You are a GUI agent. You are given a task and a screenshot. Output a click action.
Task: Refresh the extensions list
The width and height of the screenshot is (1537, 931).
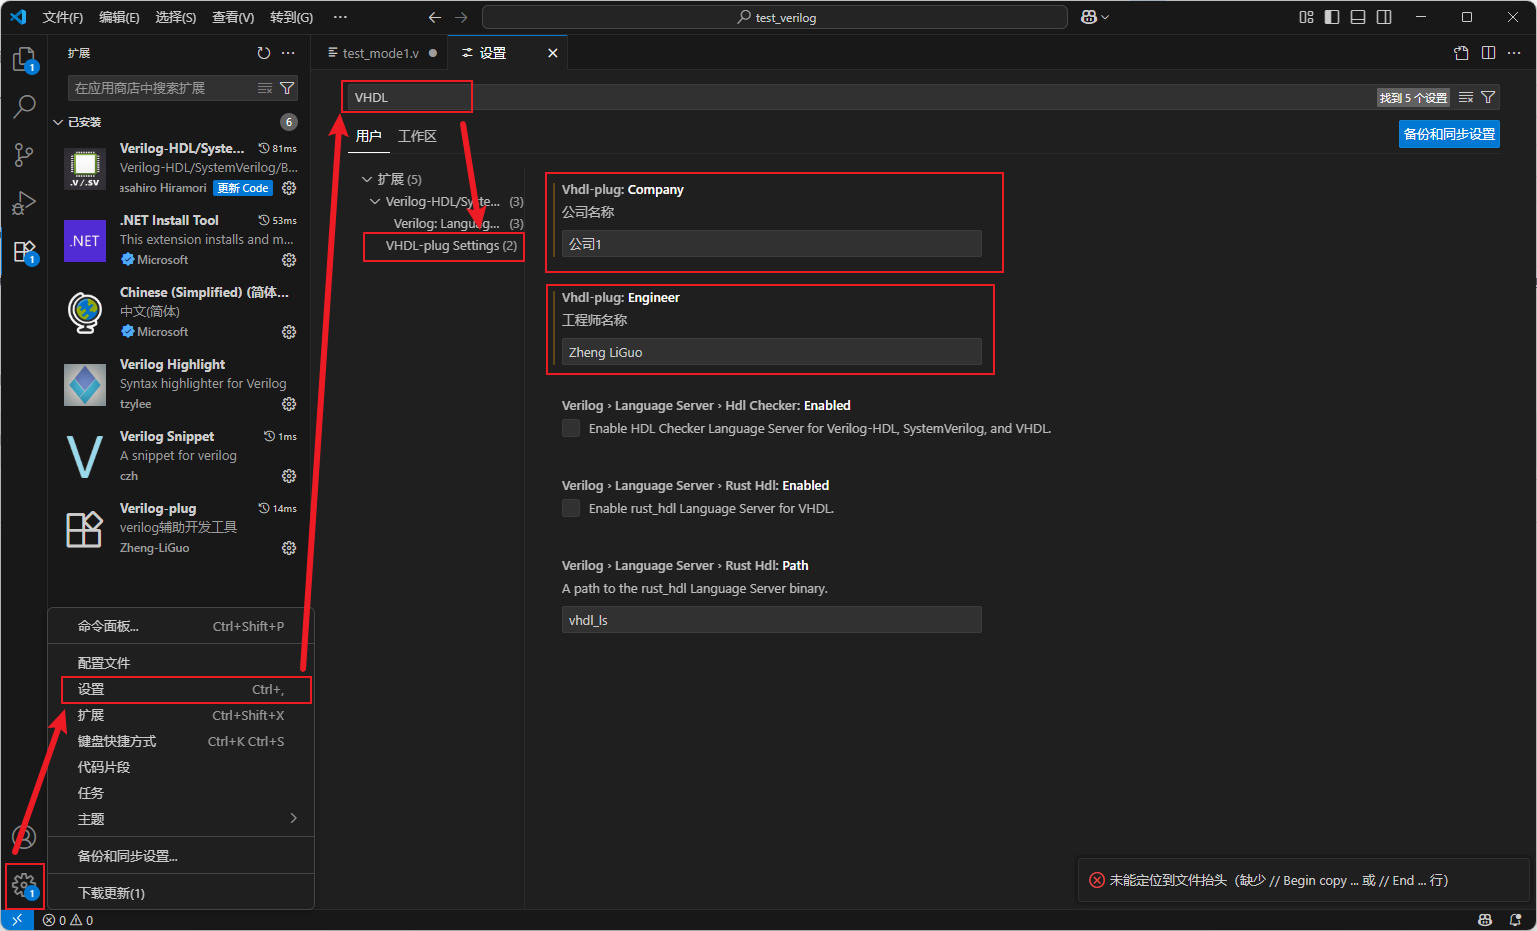pos(264,53)
